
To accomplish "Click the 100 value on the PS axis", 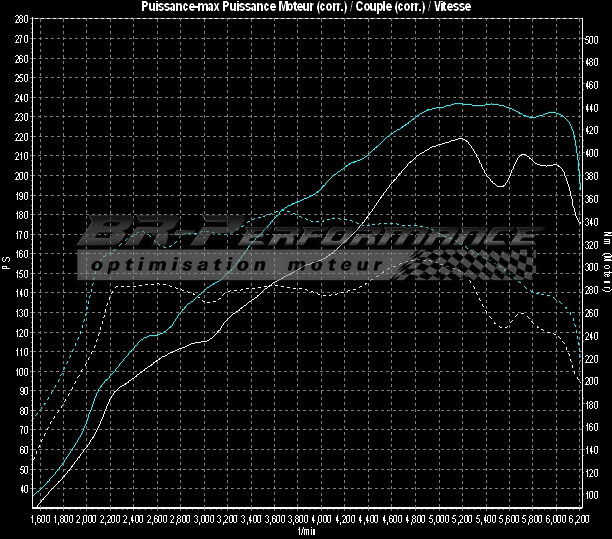I will click(x=22, y=371).
